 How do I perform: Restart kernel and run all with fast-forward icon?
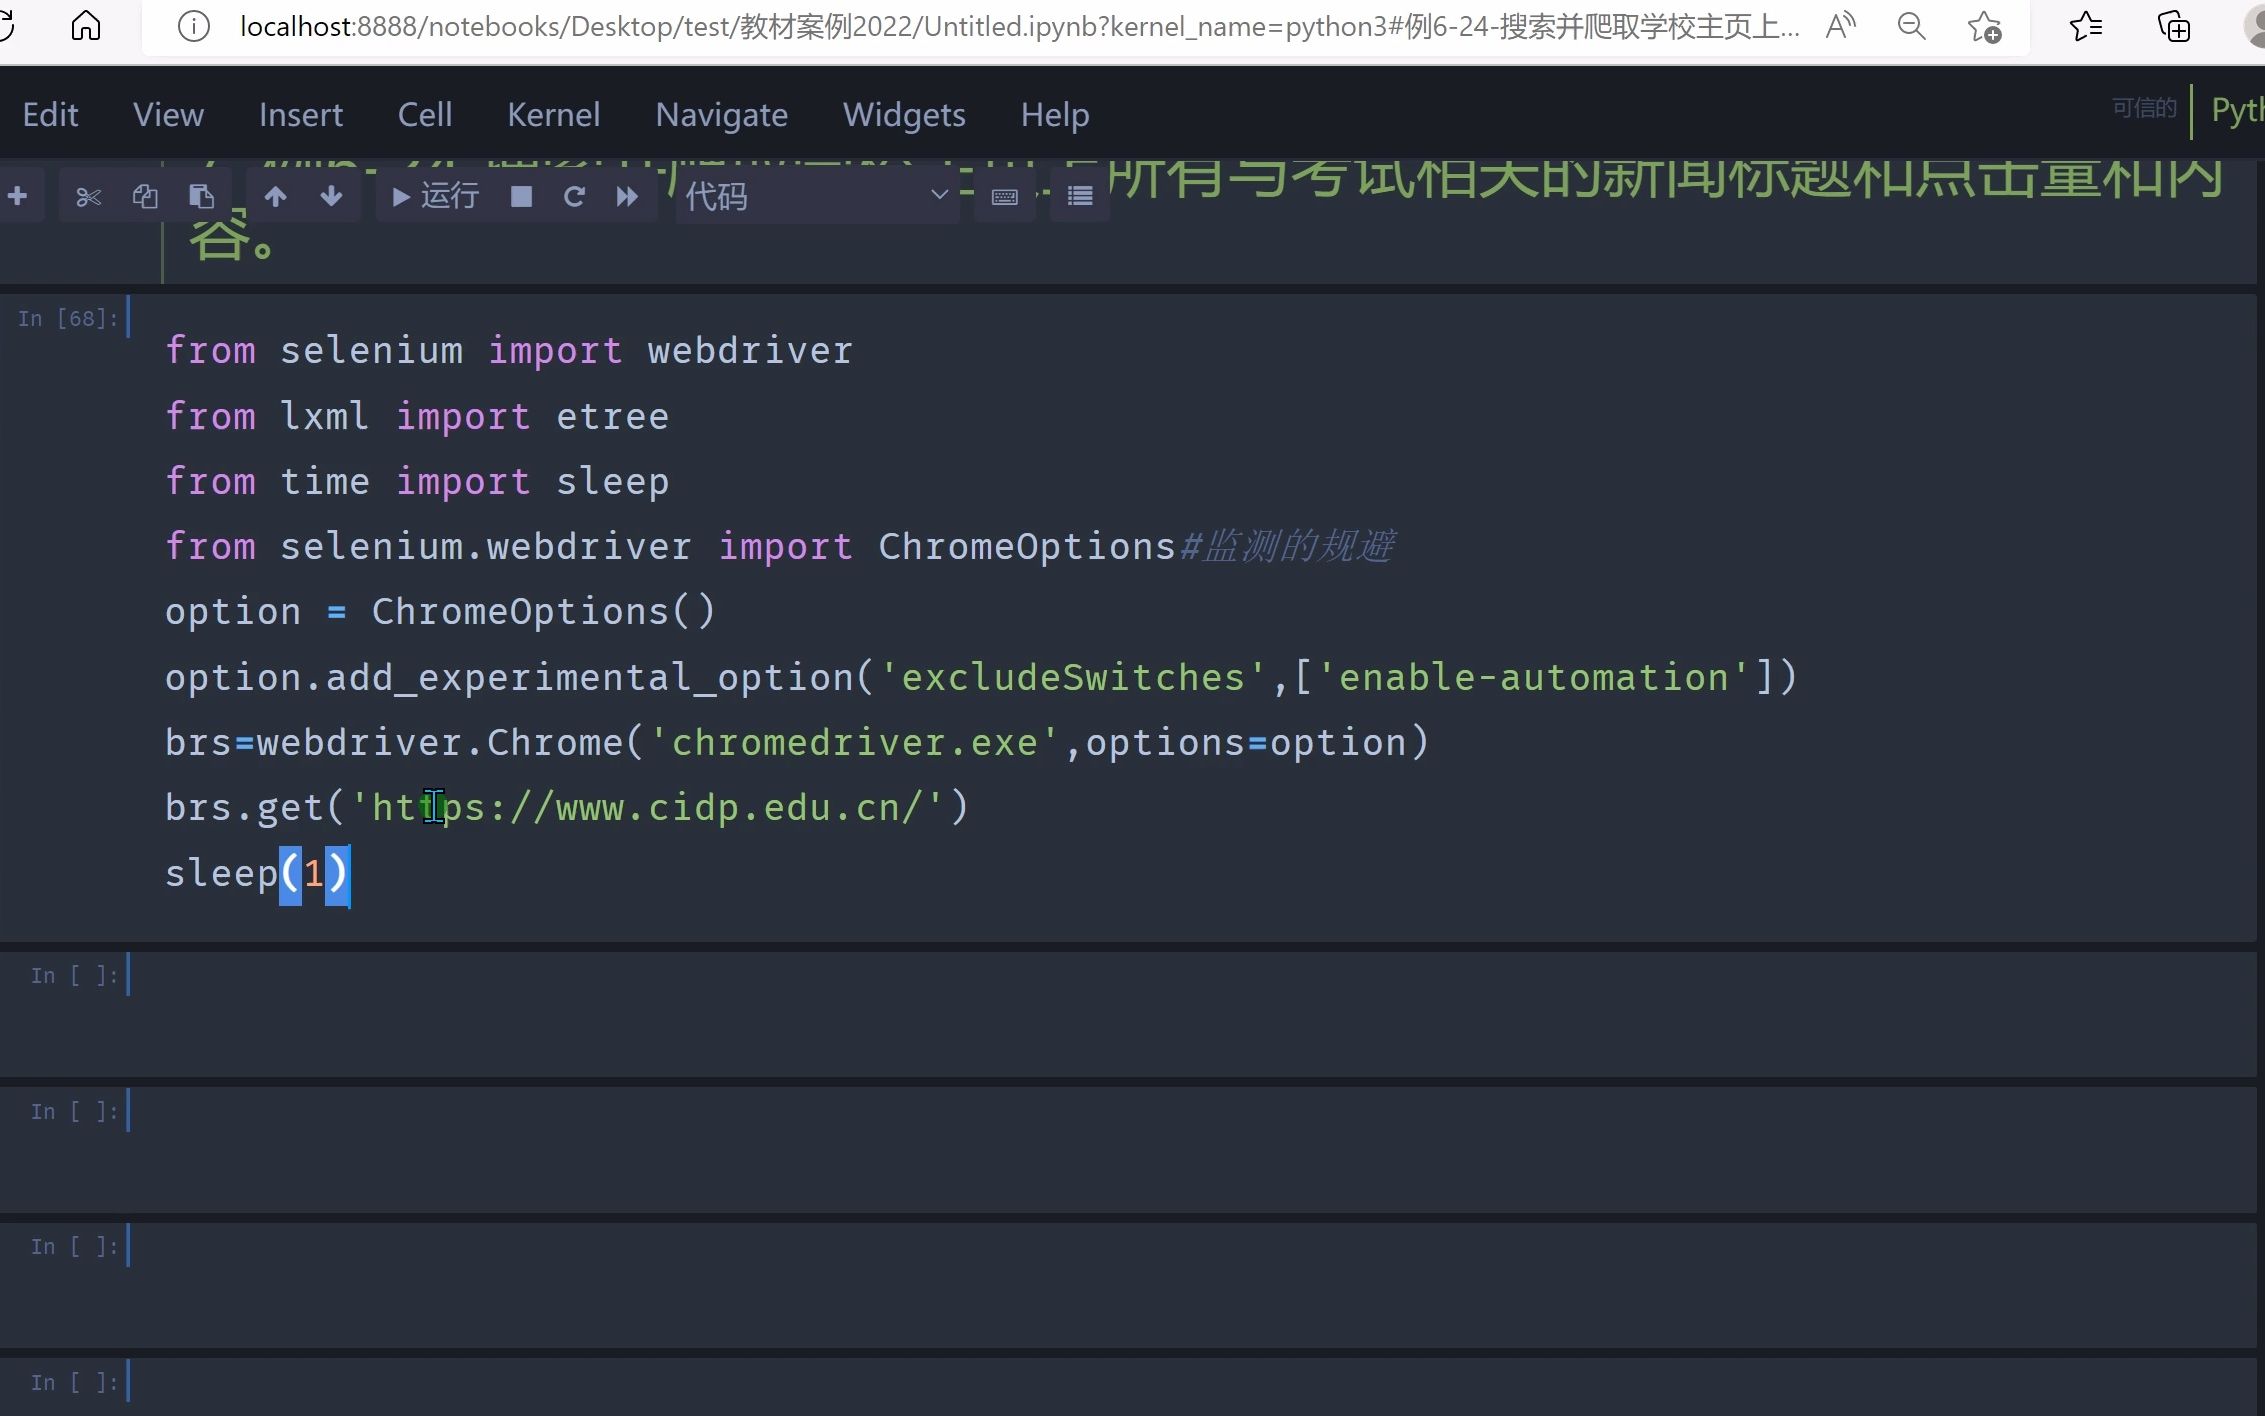coord(627,196)
